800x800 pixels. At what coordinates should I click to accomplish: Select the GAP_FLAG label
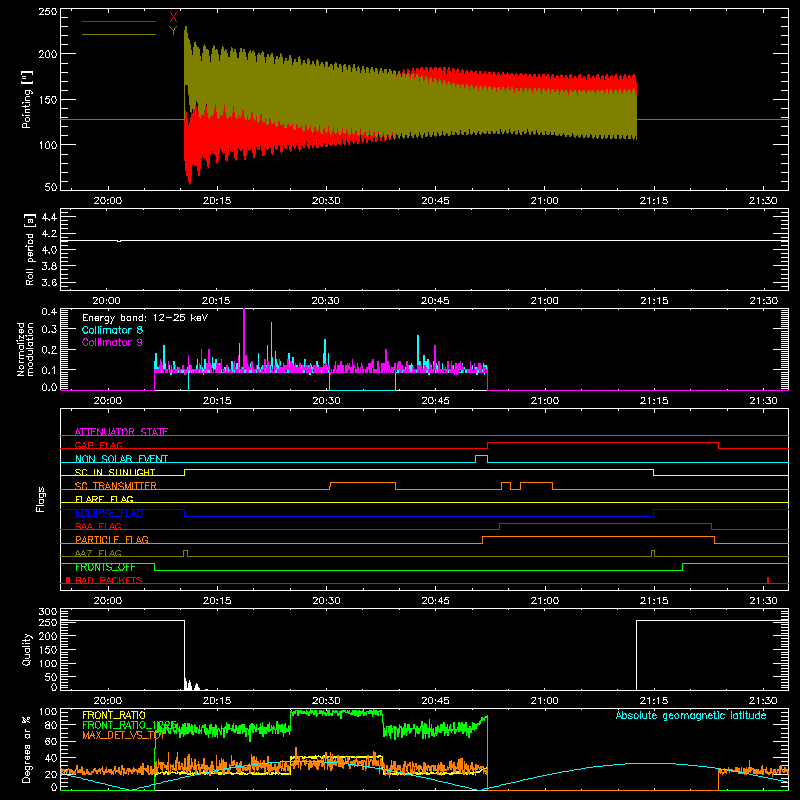tap(98, 445)
